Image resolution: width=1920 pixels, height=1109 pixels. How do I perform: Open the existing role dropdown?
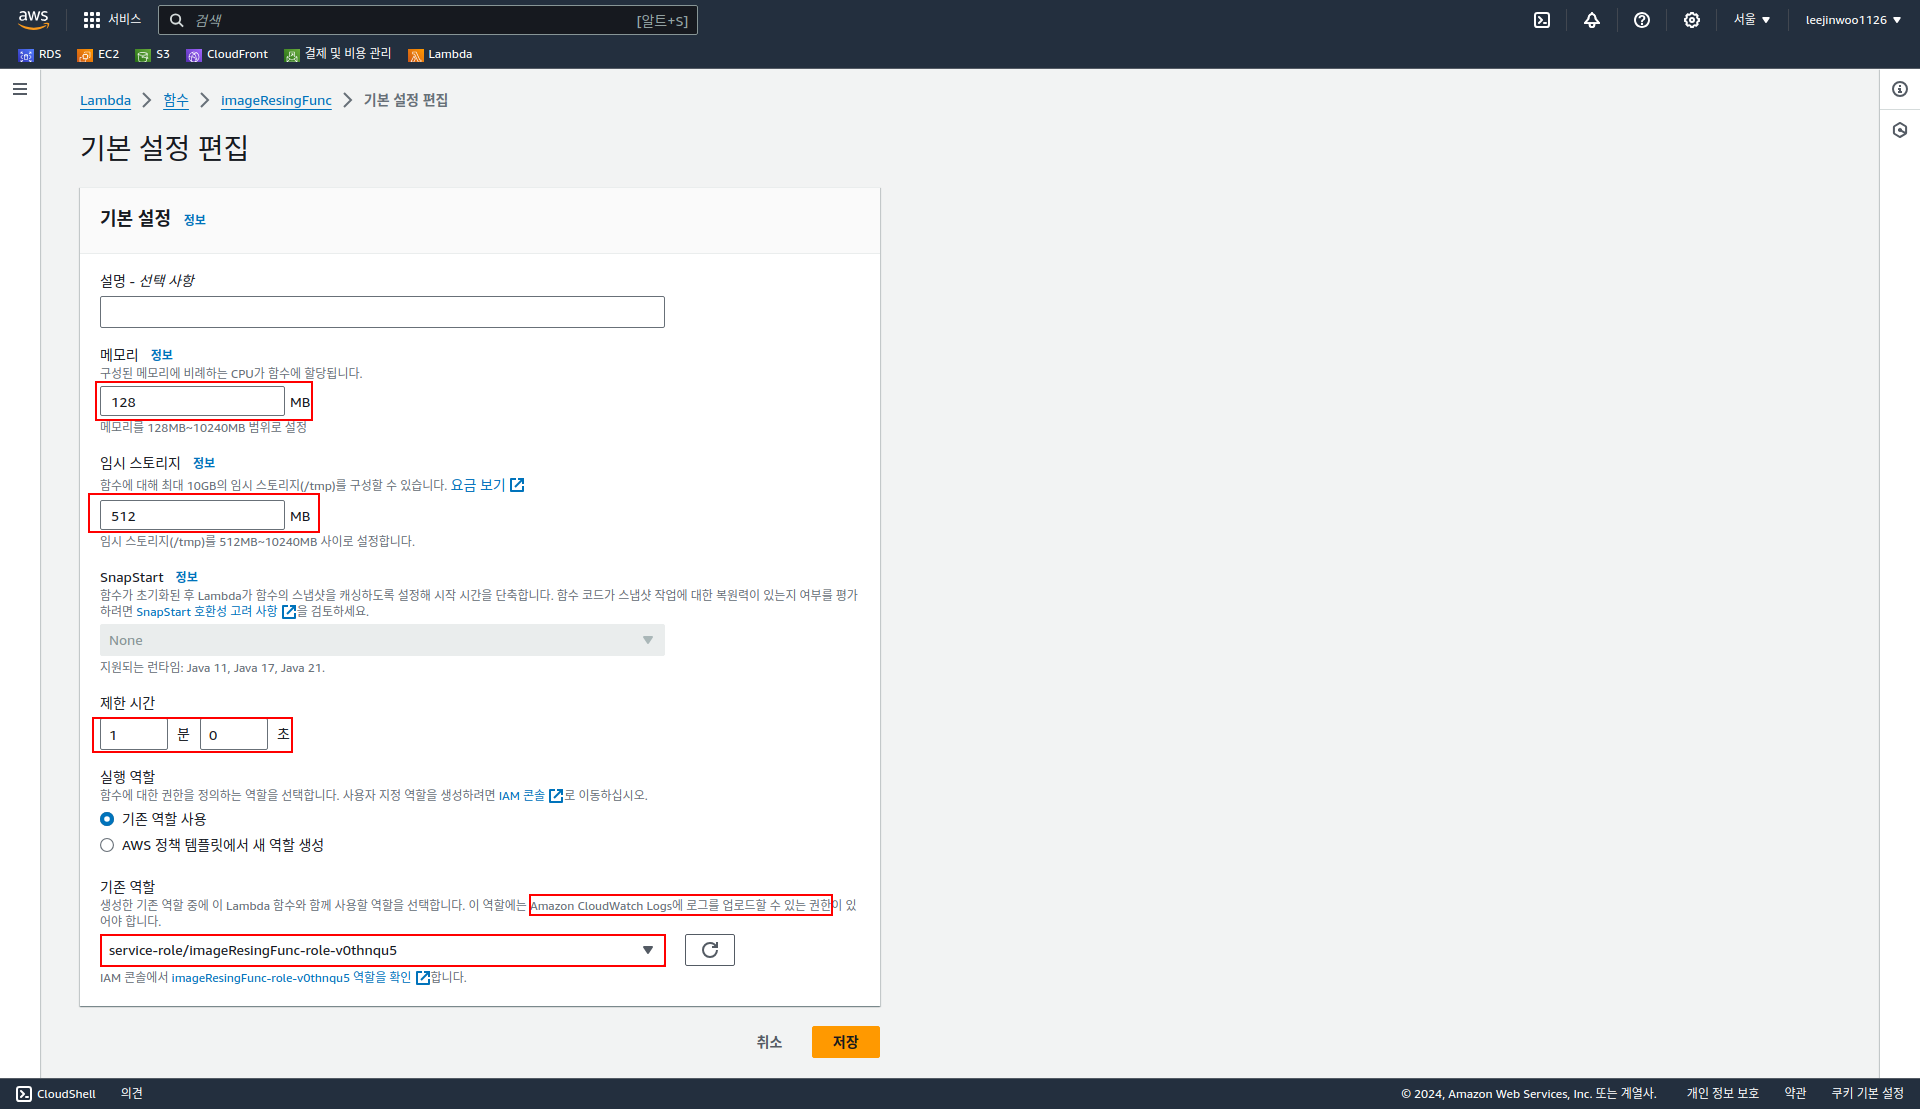tap(382, 950)
